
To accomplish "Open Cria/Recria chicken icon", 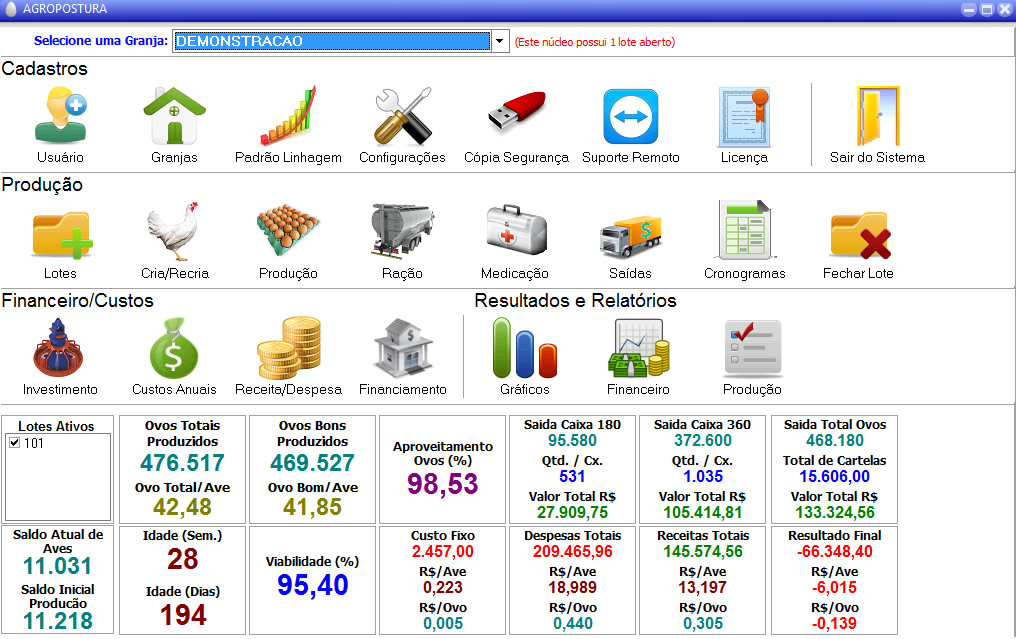I will 174,232.
